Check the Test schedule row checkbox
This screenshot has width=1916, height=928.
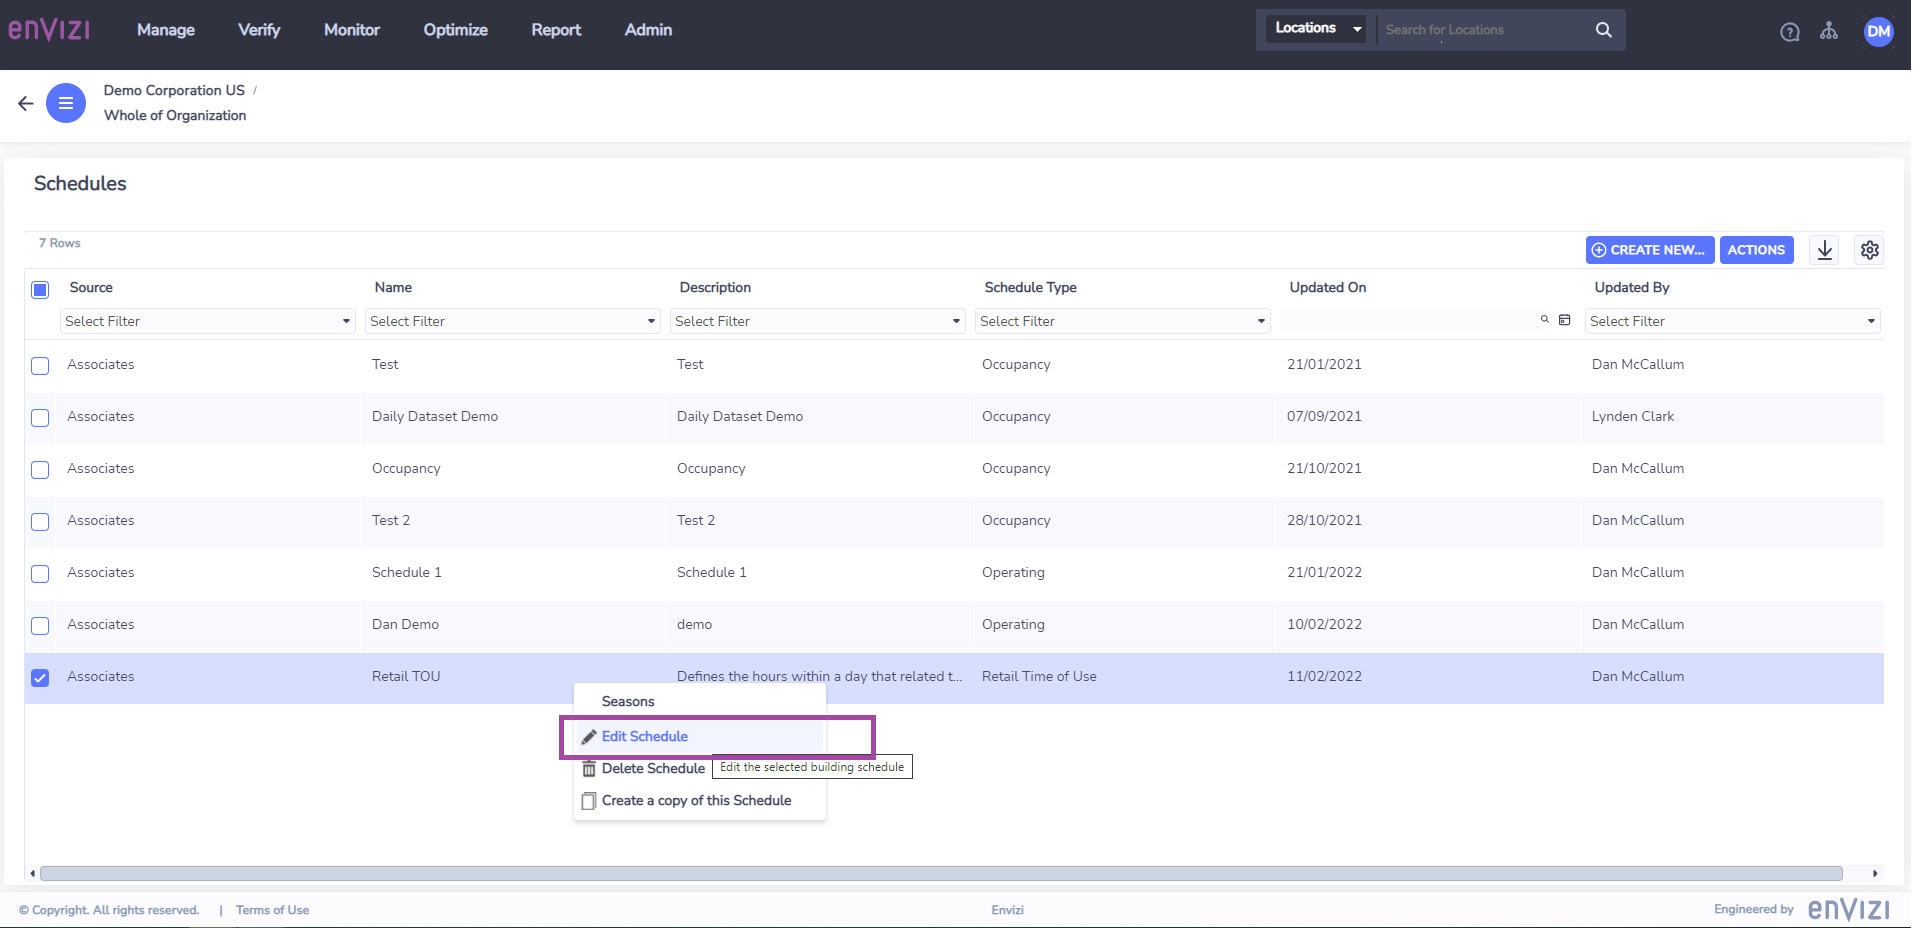[x=40, y=366]
